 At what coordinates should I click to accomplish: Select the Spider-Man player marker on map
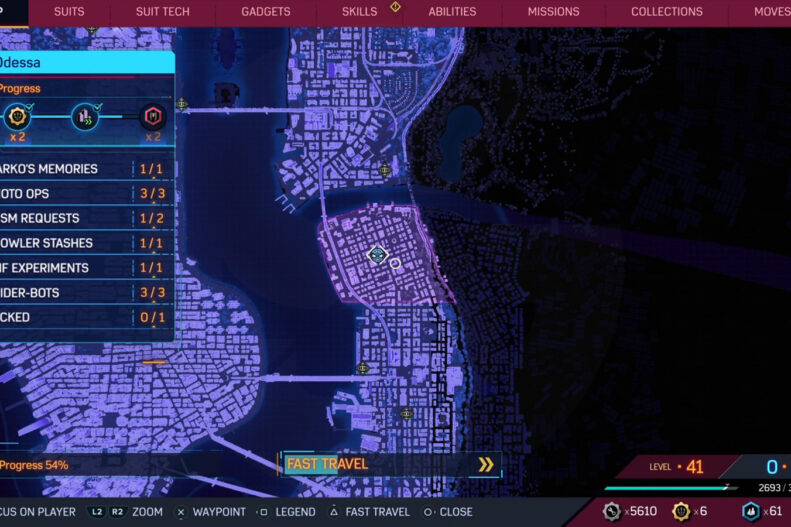(377, 255)
